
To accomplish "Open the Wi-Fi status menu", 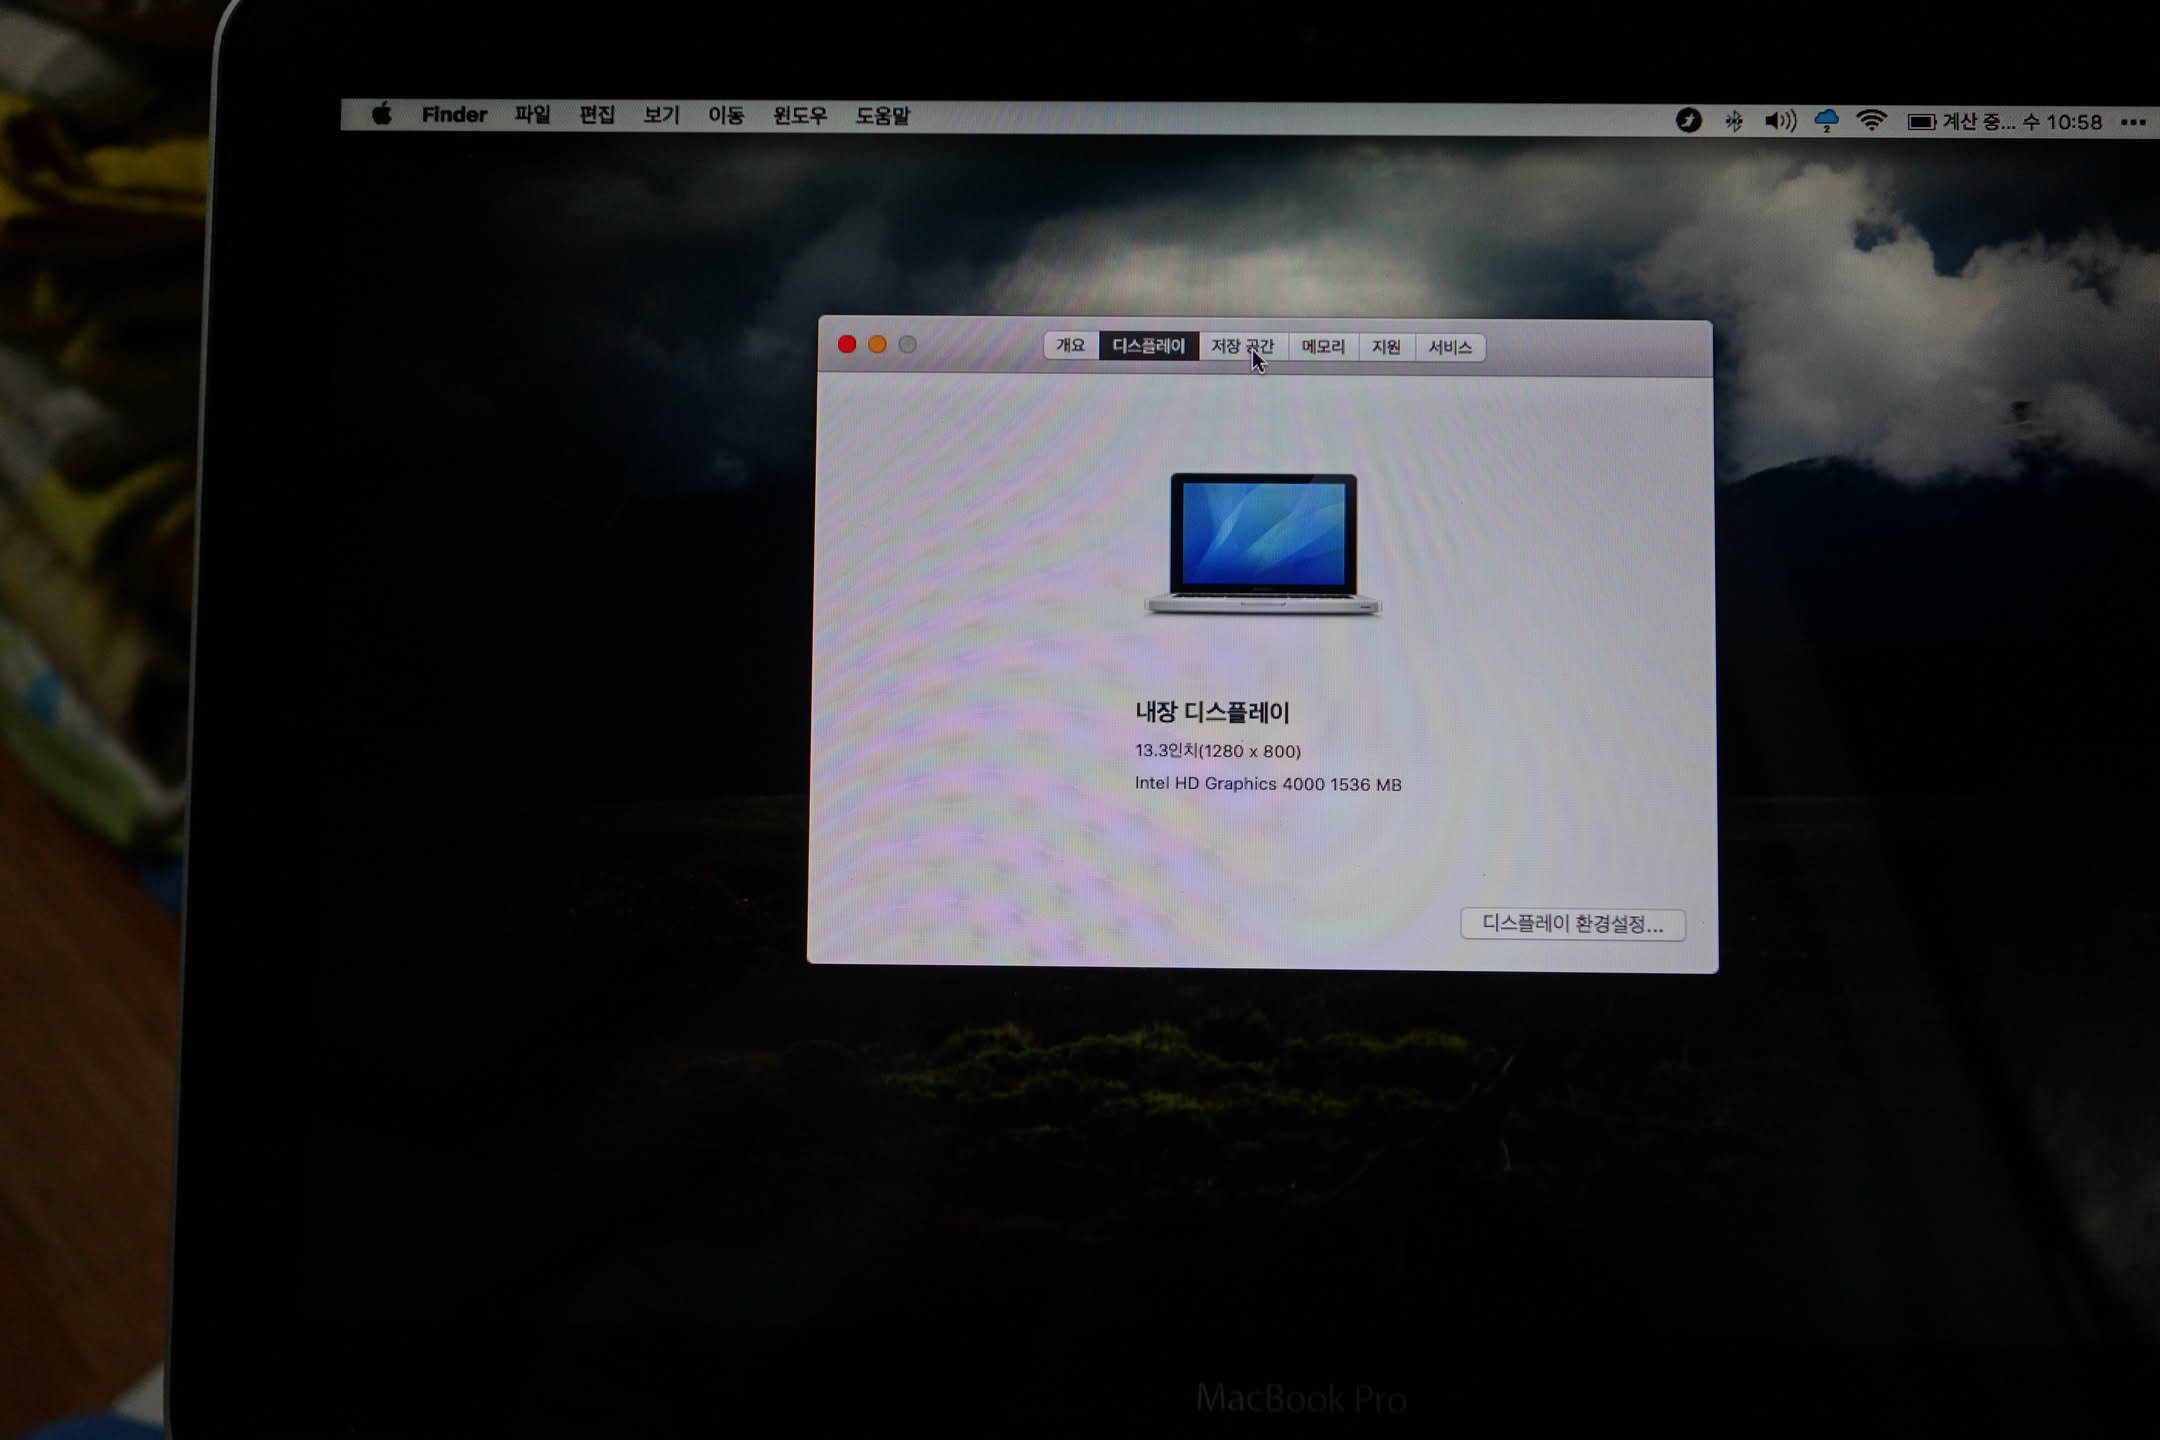I will tap(1871, 121).
